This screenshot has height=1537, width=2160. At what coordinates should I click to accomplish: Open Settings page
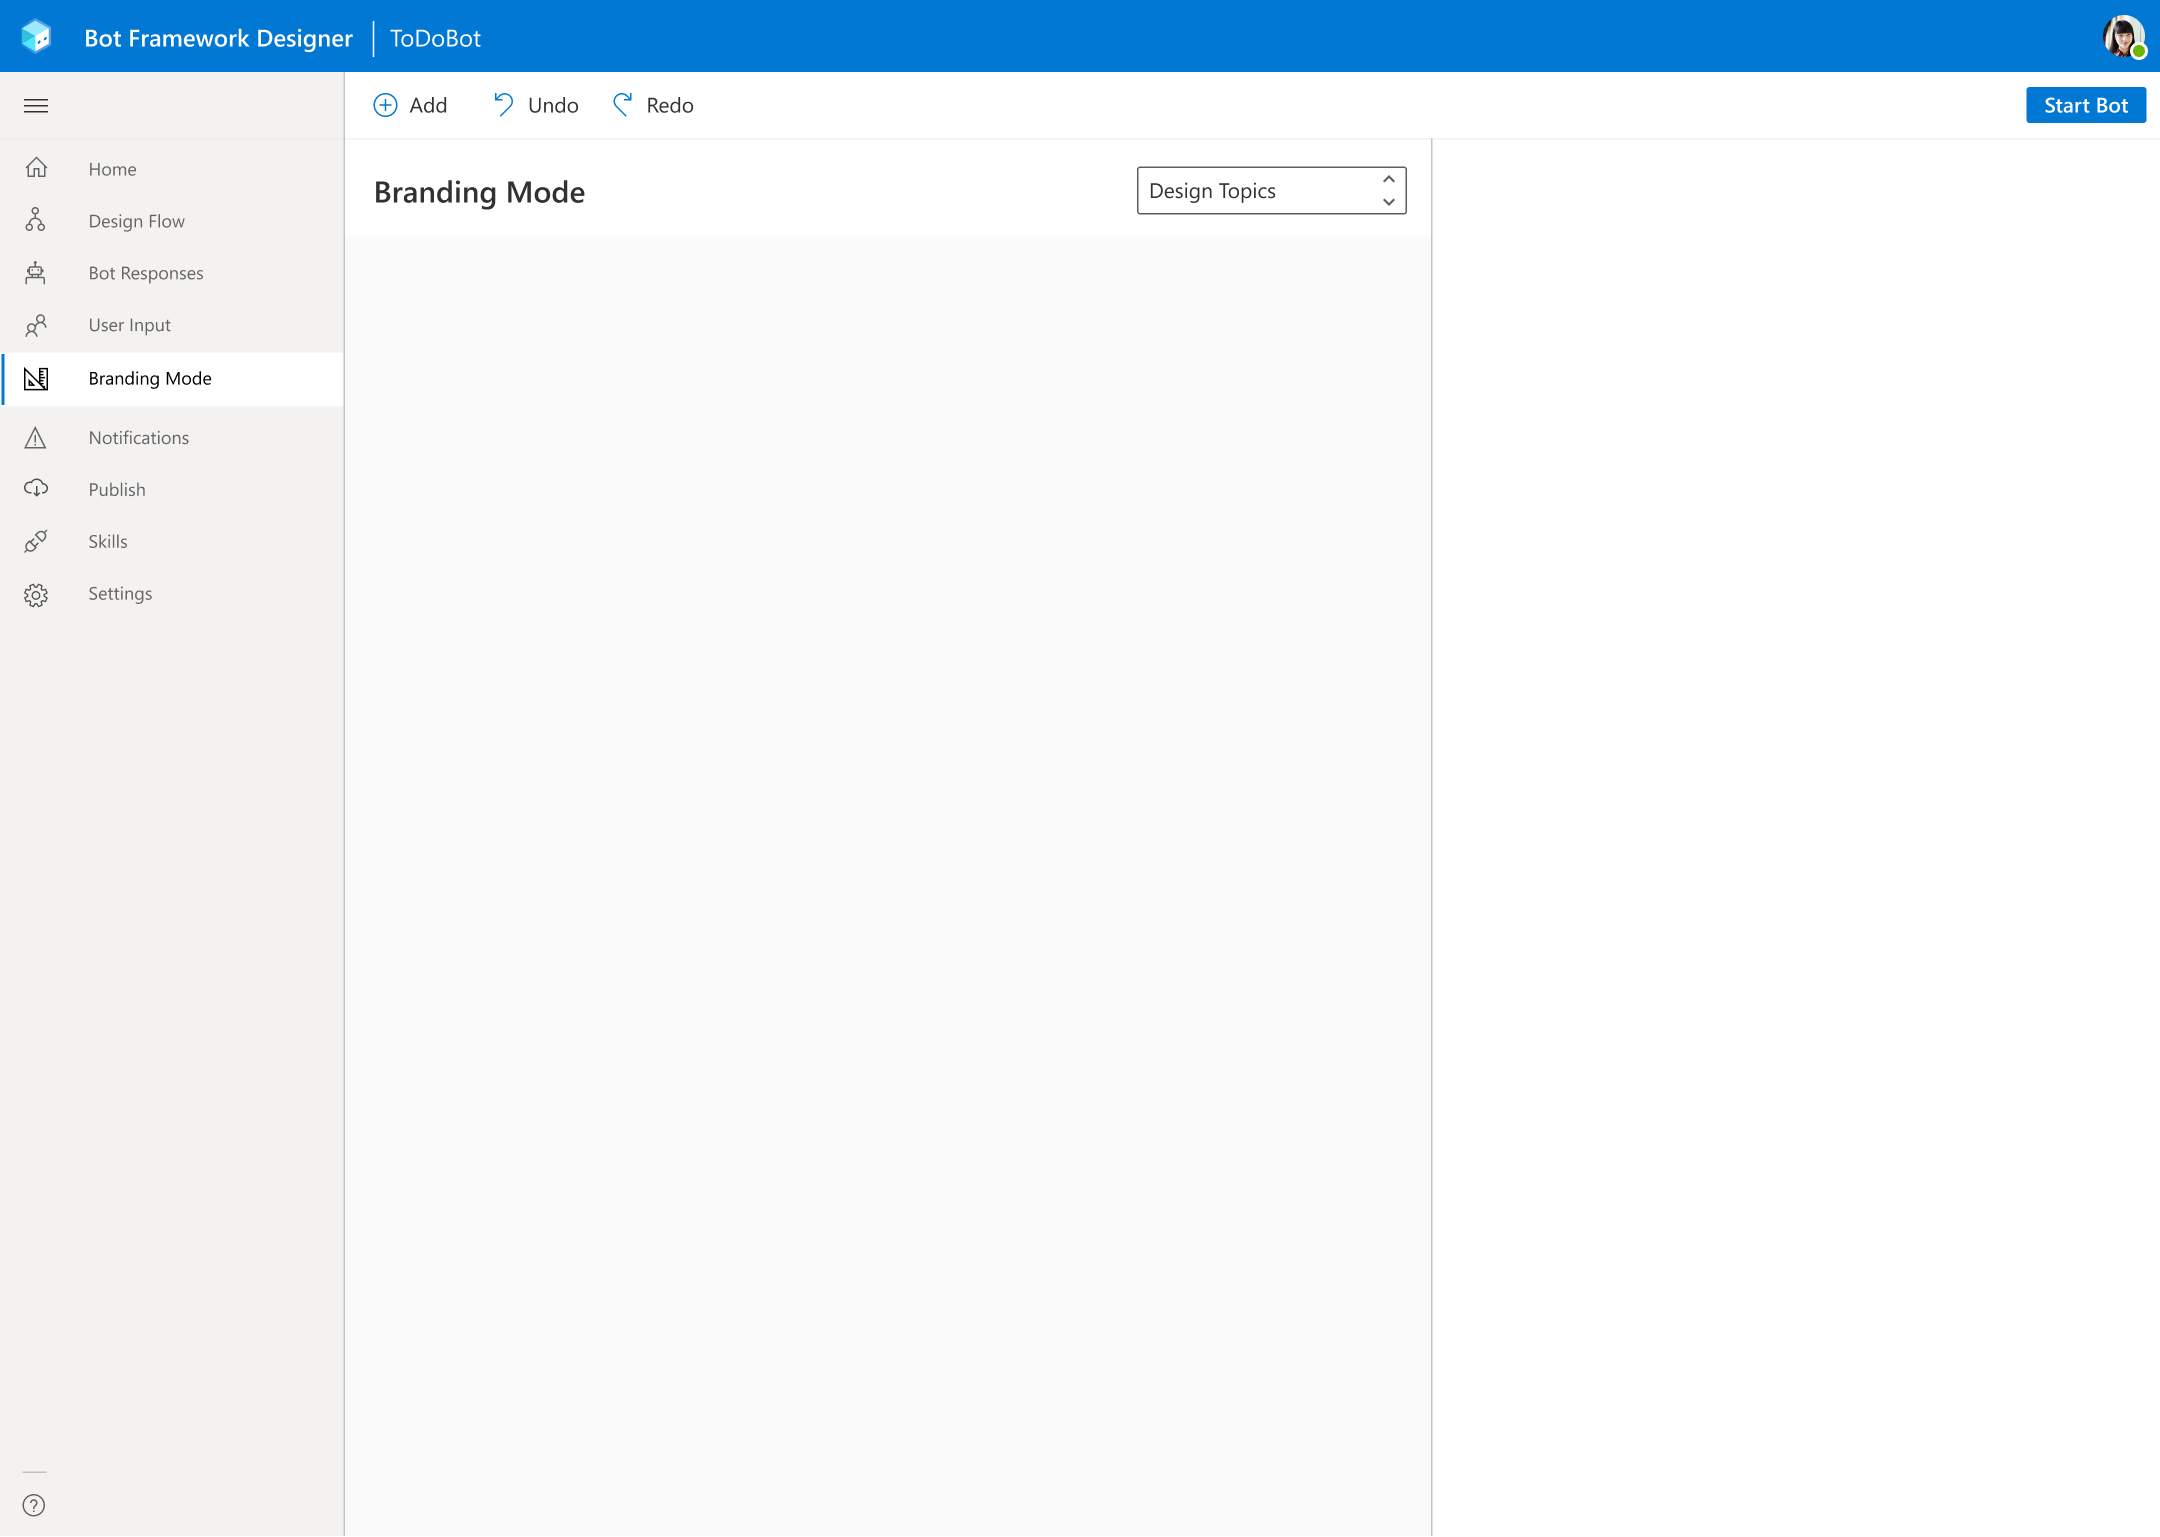173,593
